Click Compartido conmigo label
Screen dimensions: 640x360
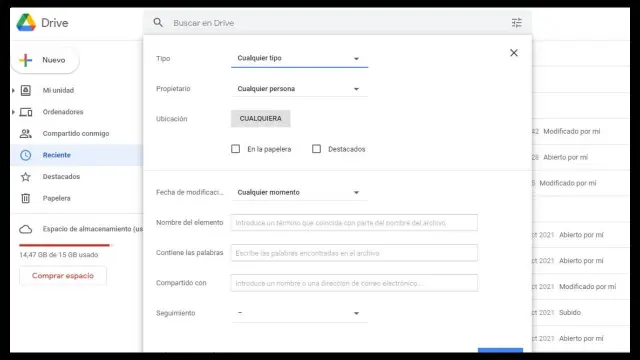[x=76, y=133]
